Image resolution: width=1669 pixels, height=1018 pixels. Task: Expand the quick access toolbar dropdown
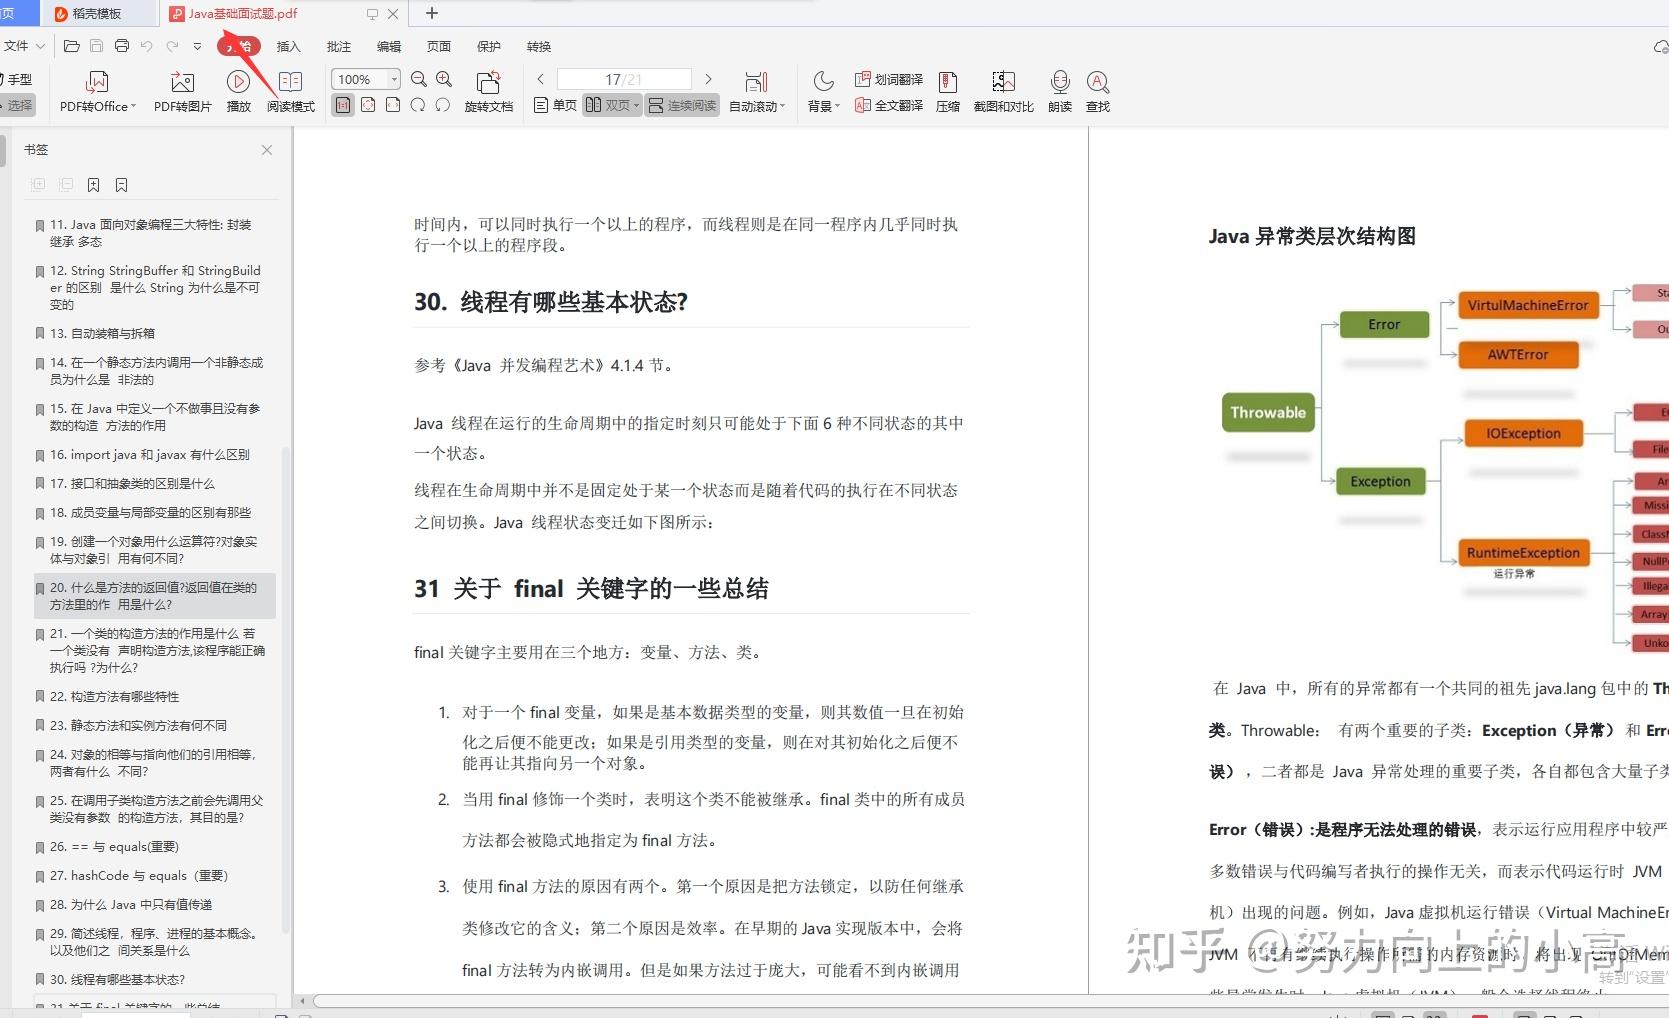pyautogui.click(x=197, y=46)
